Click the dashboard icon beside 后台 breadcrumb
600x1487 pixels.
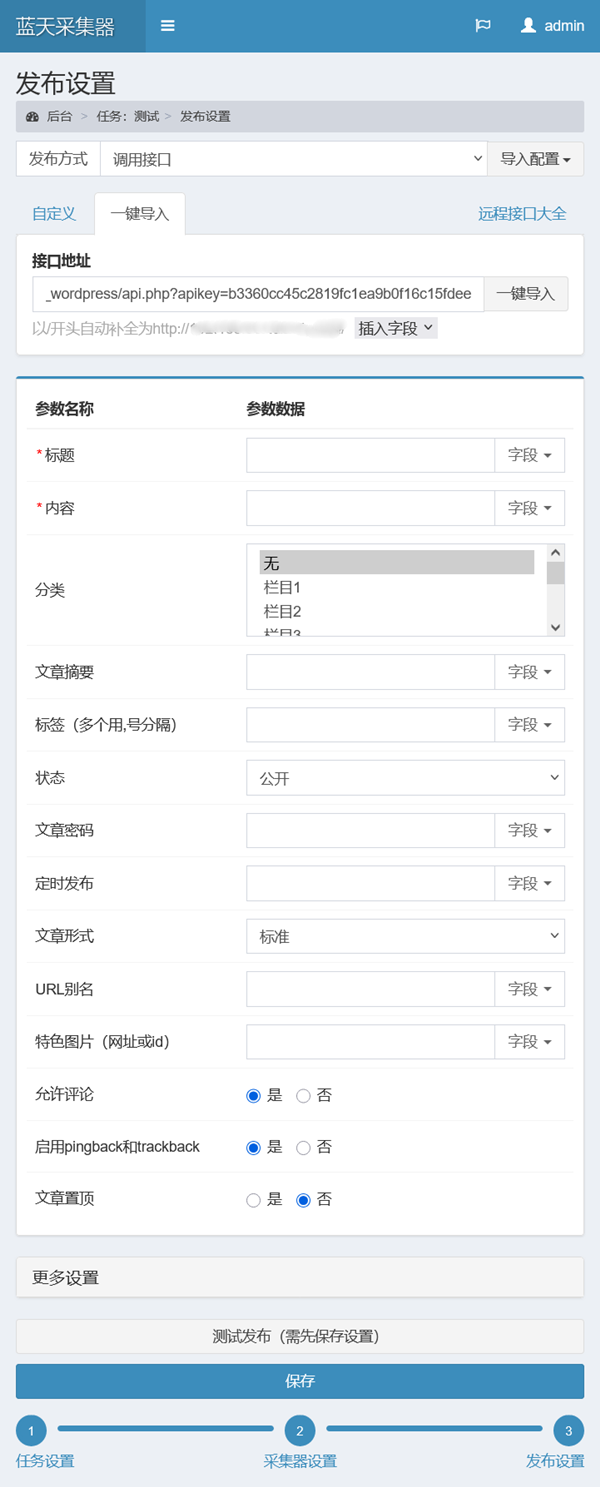(33, 117)
